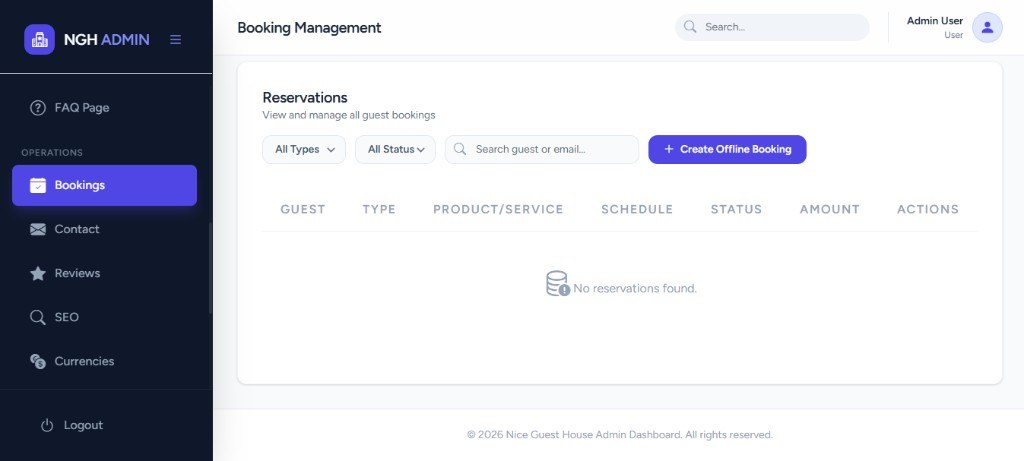The image size is (1024, 461).
Task: Click the Booking Management page title
Action: [x=309, y=28]
